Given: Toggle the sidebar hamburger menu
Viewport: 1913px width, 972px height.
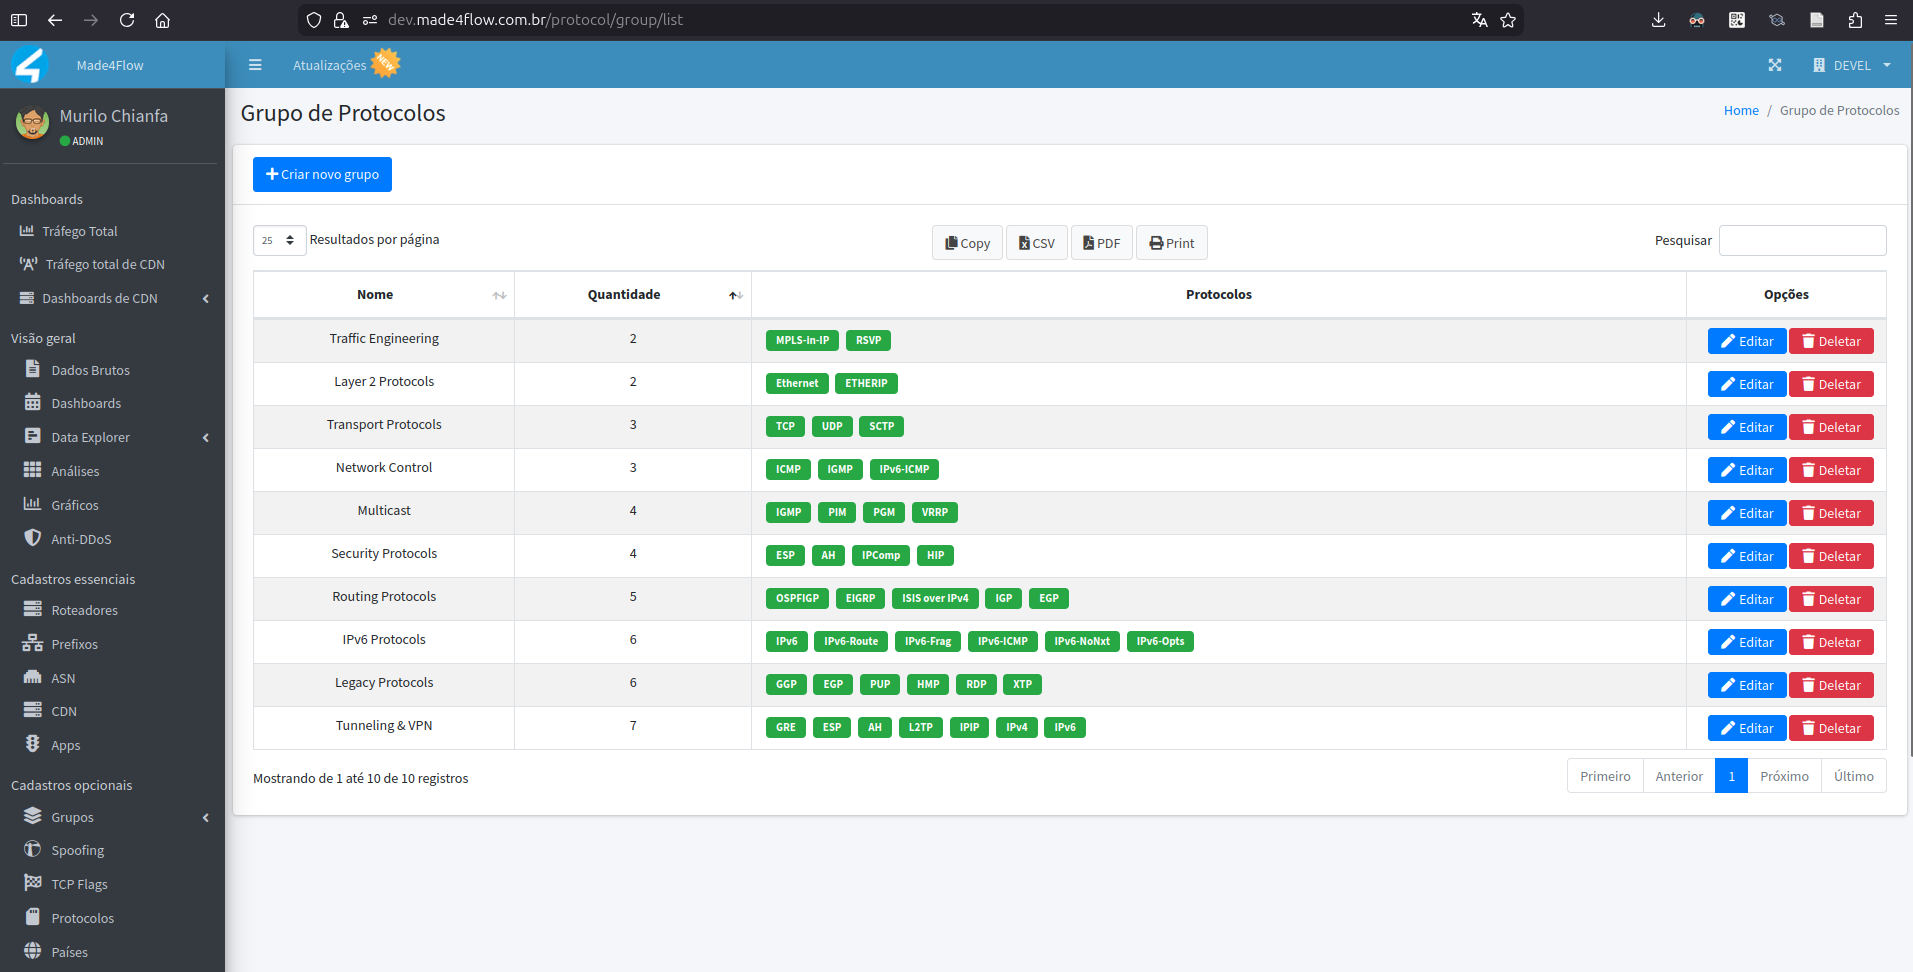Looking at the screenshot, I should point(255,64).
